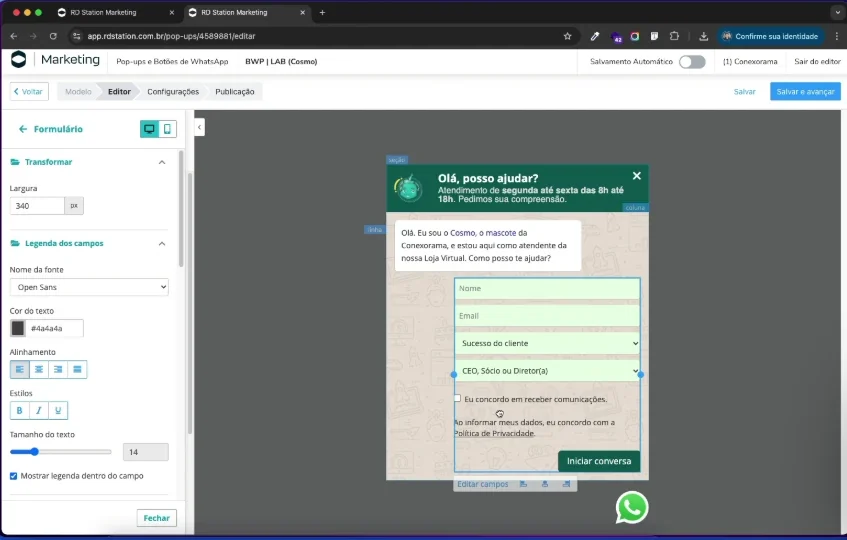Click the Tamanho do texto slider handle

coord(34,451)
